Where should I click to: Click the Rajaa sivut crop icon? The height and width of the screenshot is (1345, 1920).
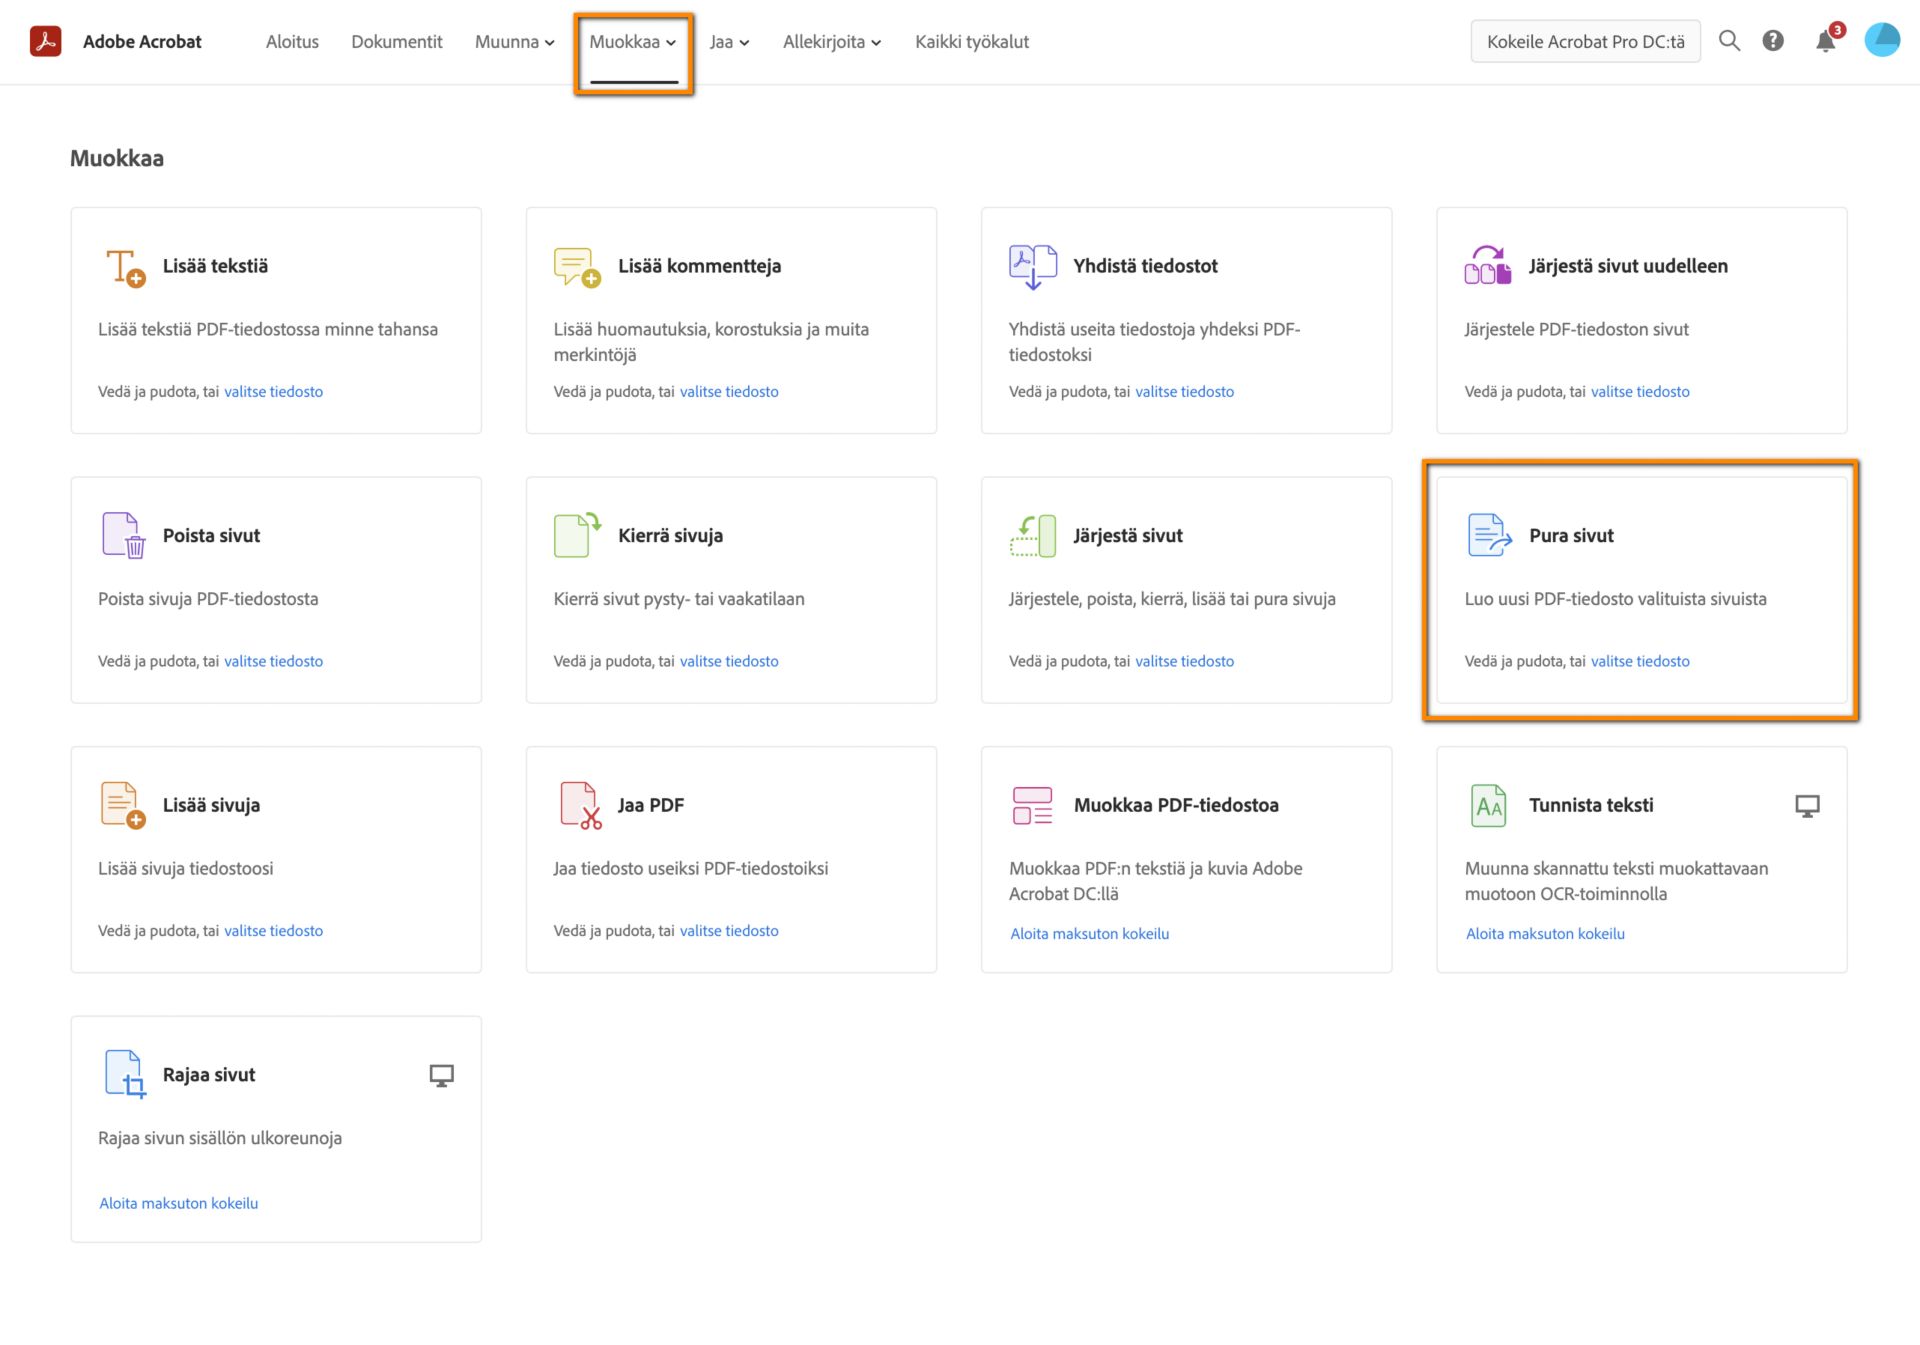pos(125,1075)
